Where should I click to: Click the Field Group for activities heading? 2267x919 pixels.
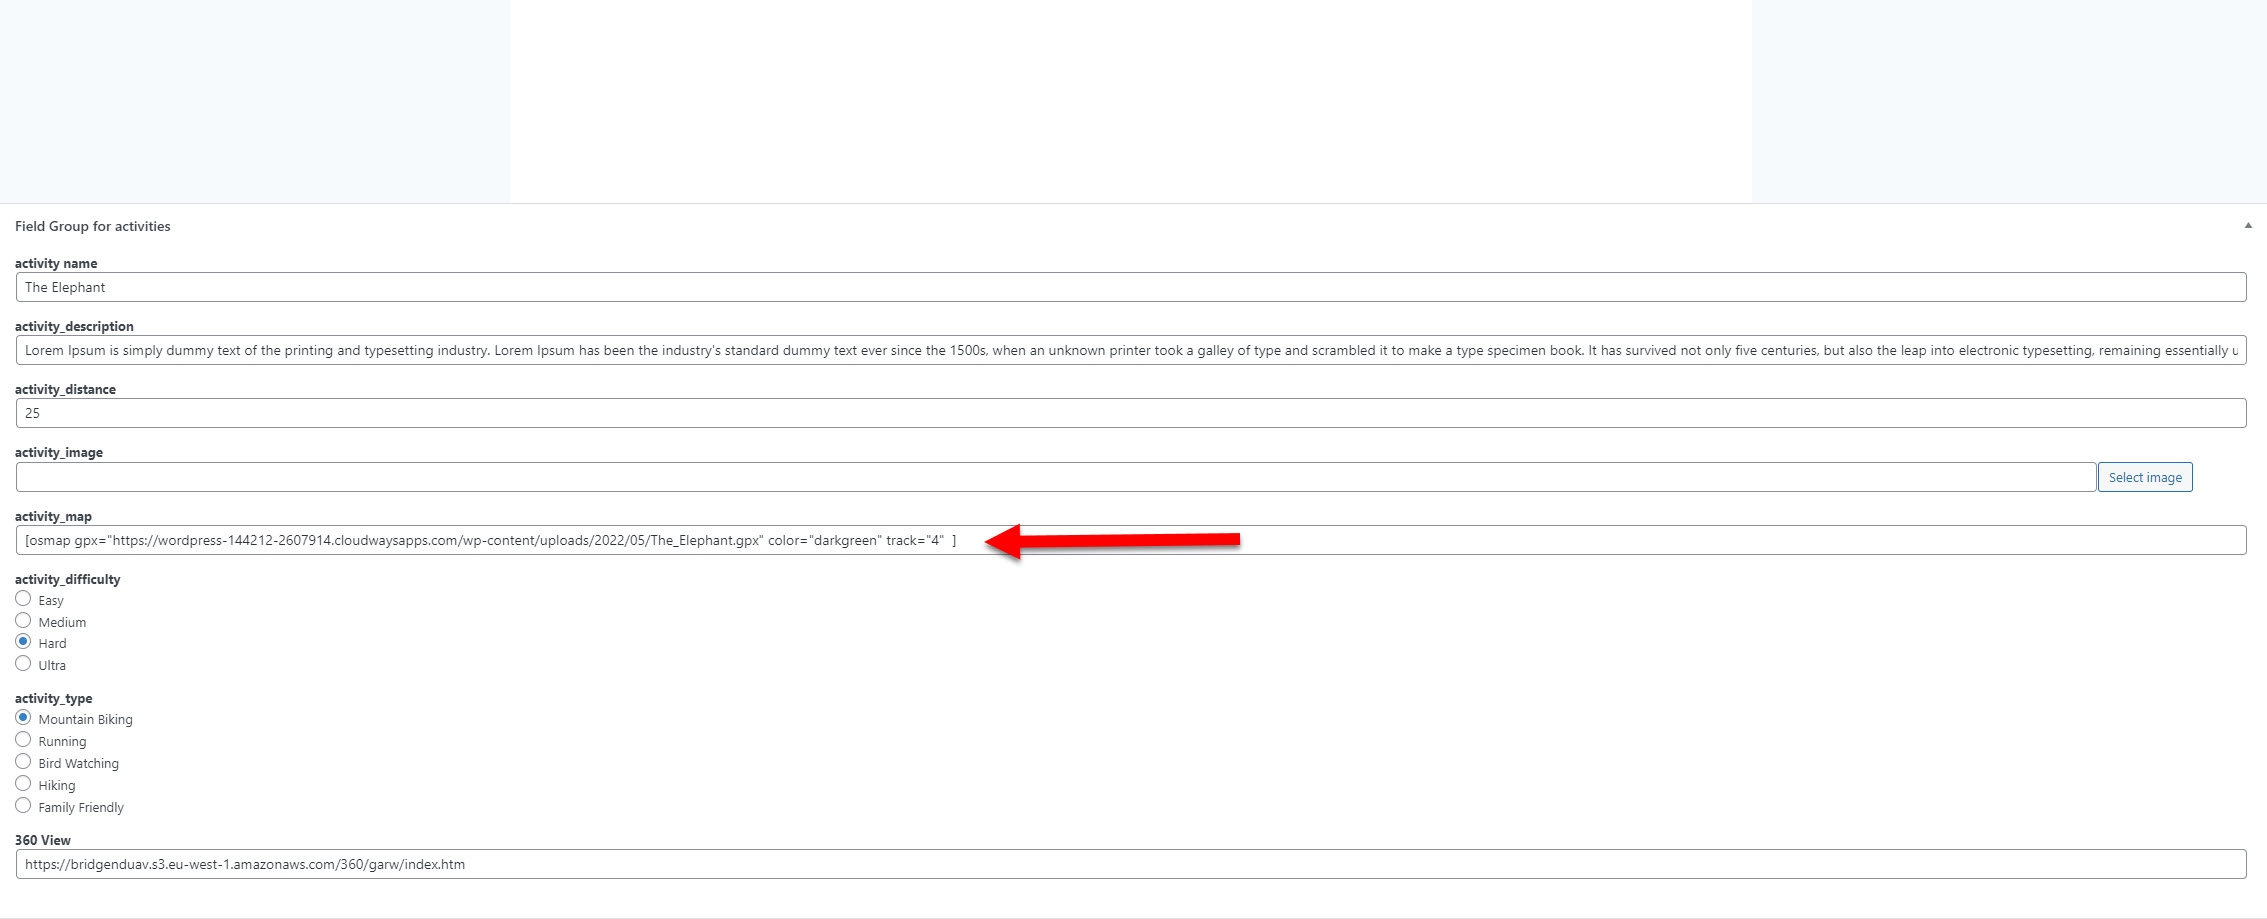[93, 226]
